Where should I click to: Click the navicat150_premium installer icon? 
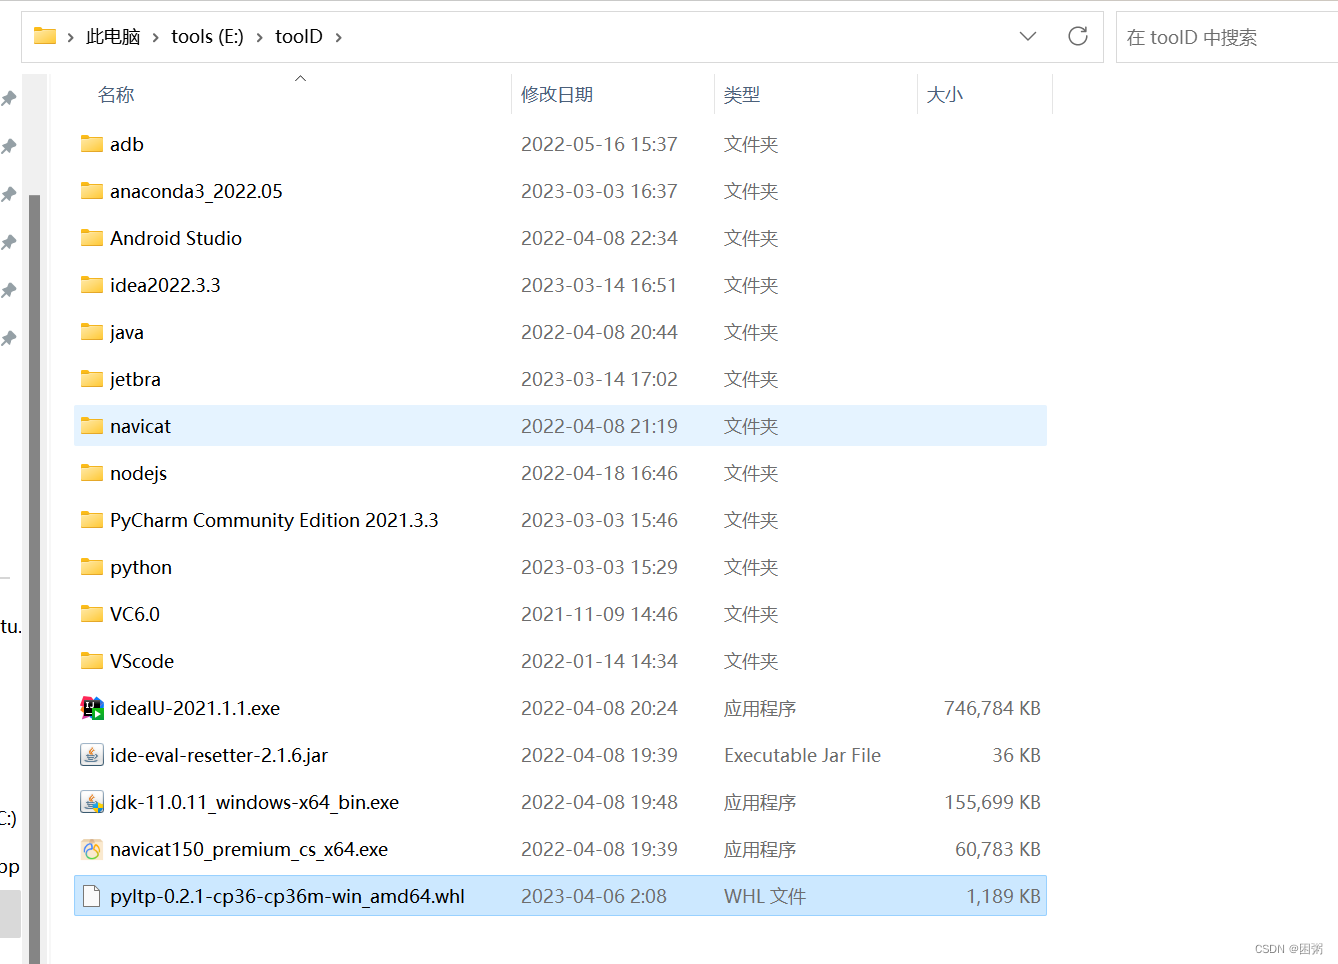(x=92, y=849)
